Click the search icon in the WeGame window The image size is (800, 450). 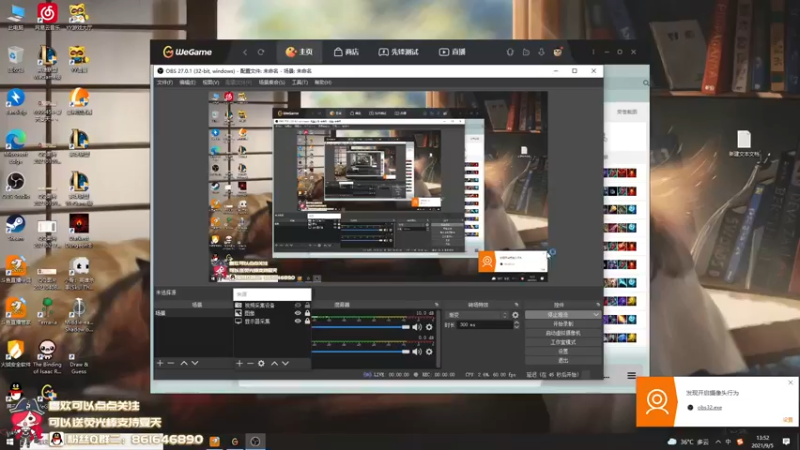(646, 83)
